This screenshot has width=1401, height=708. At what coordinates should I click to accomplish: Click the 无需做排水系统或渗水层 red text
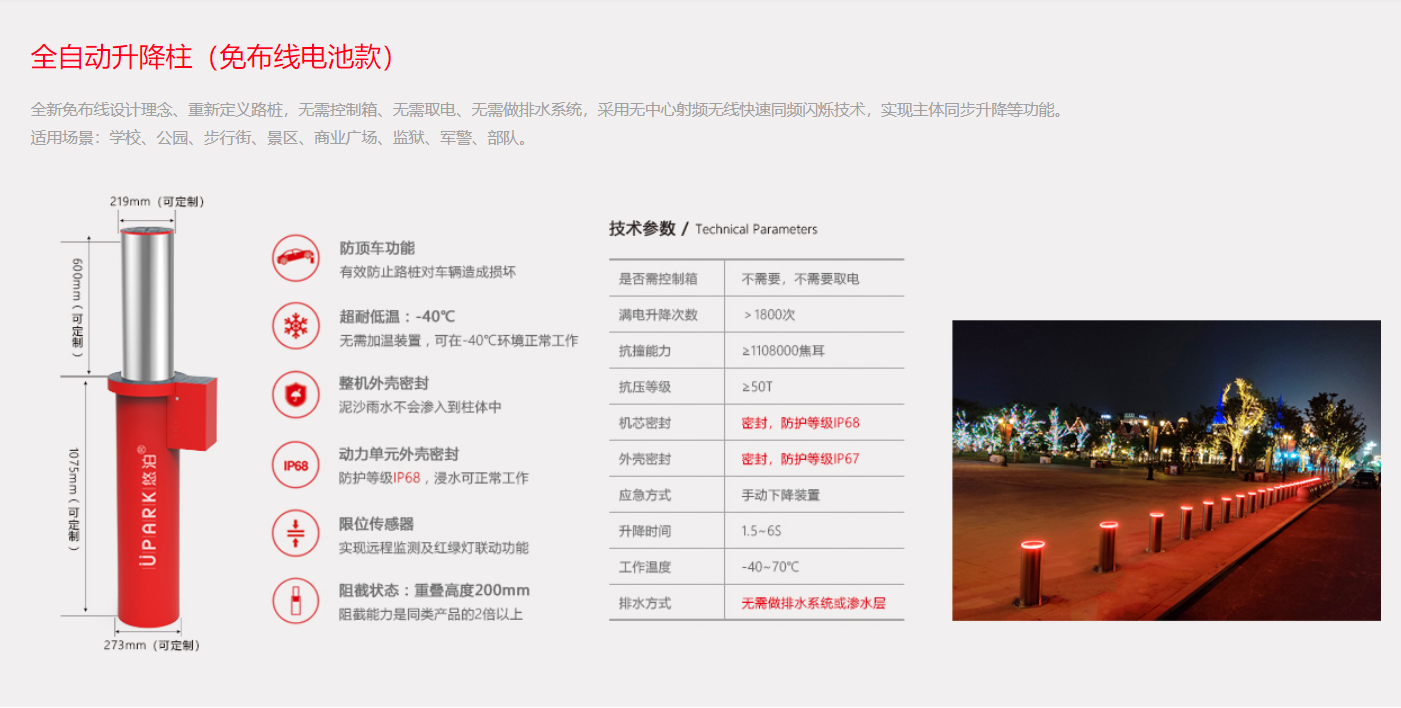[813, 603]
